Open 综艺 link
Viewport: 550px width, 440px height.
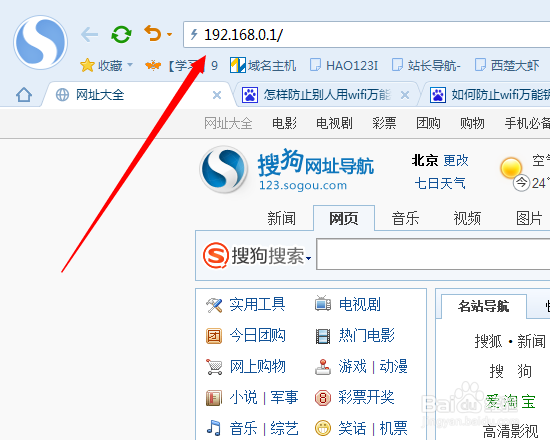tap(284, 428)
